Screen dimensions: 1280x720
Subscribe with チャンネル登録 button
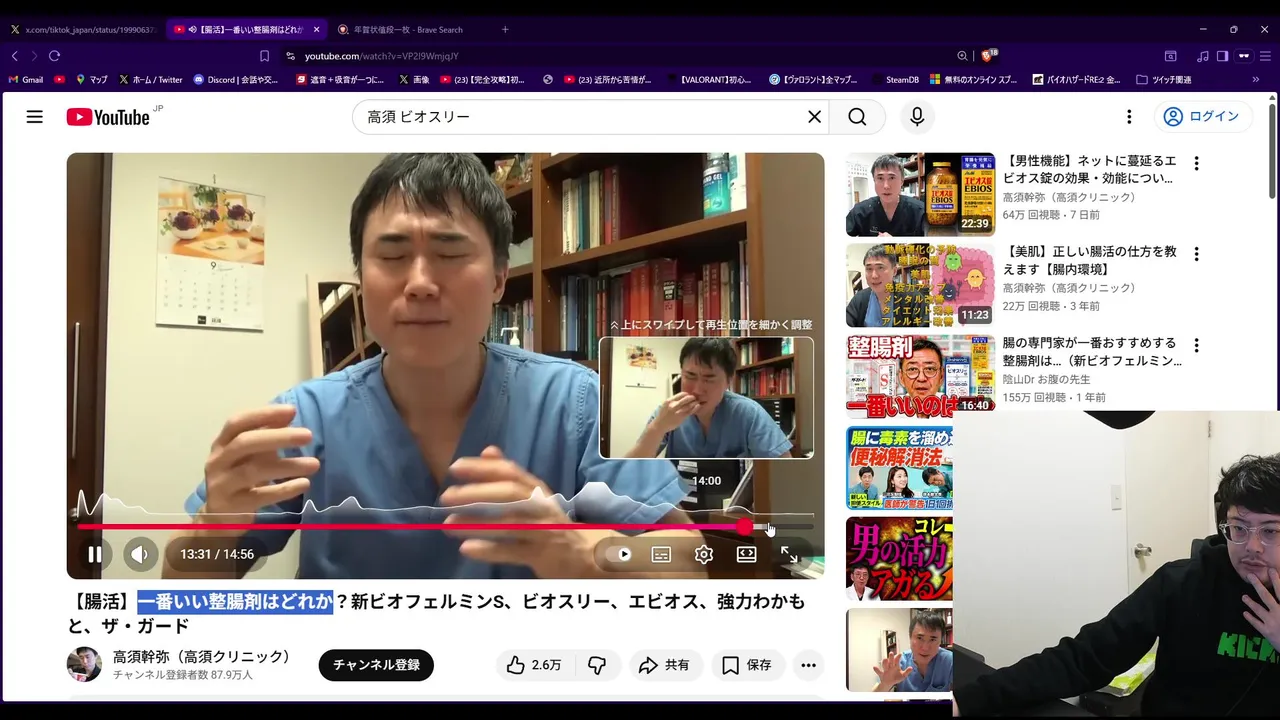[376, 665]
